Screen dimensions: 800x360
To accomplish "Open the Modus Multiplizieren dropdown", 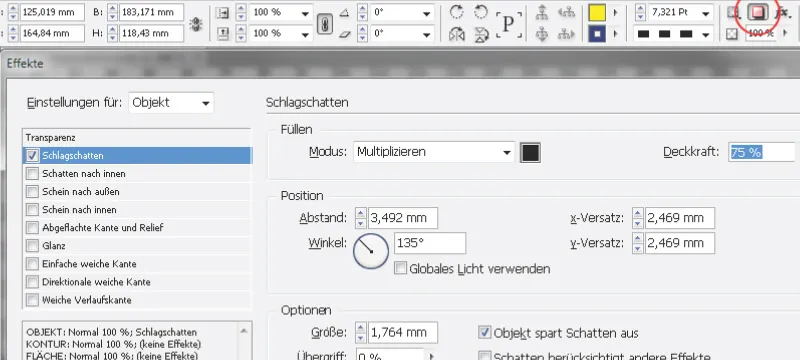I will click(433, 152).
